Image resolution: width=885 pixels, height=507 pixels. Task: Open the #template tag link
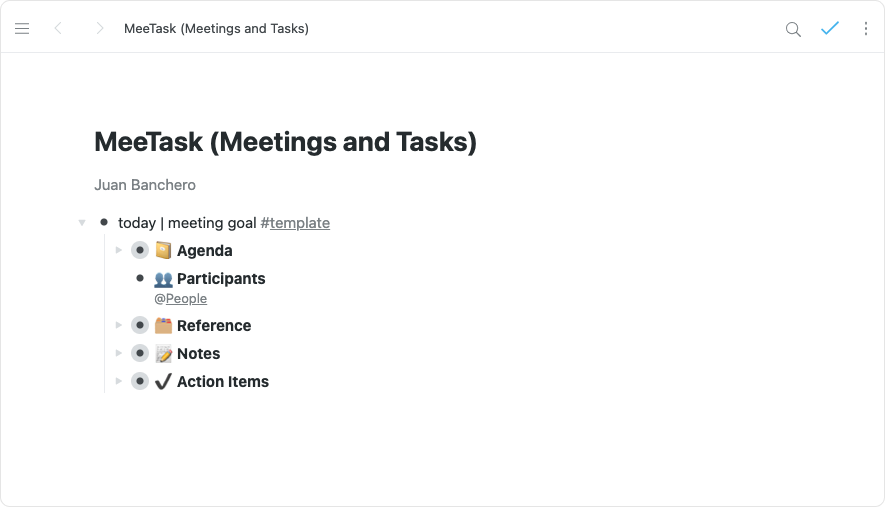pyautogui.click(x=296, y=223)
